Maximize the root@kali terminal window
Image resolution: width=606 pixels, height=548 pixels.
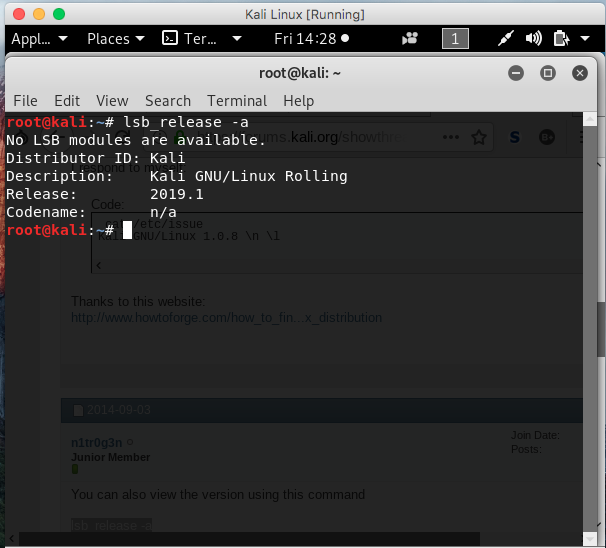(x=547, y=73)
